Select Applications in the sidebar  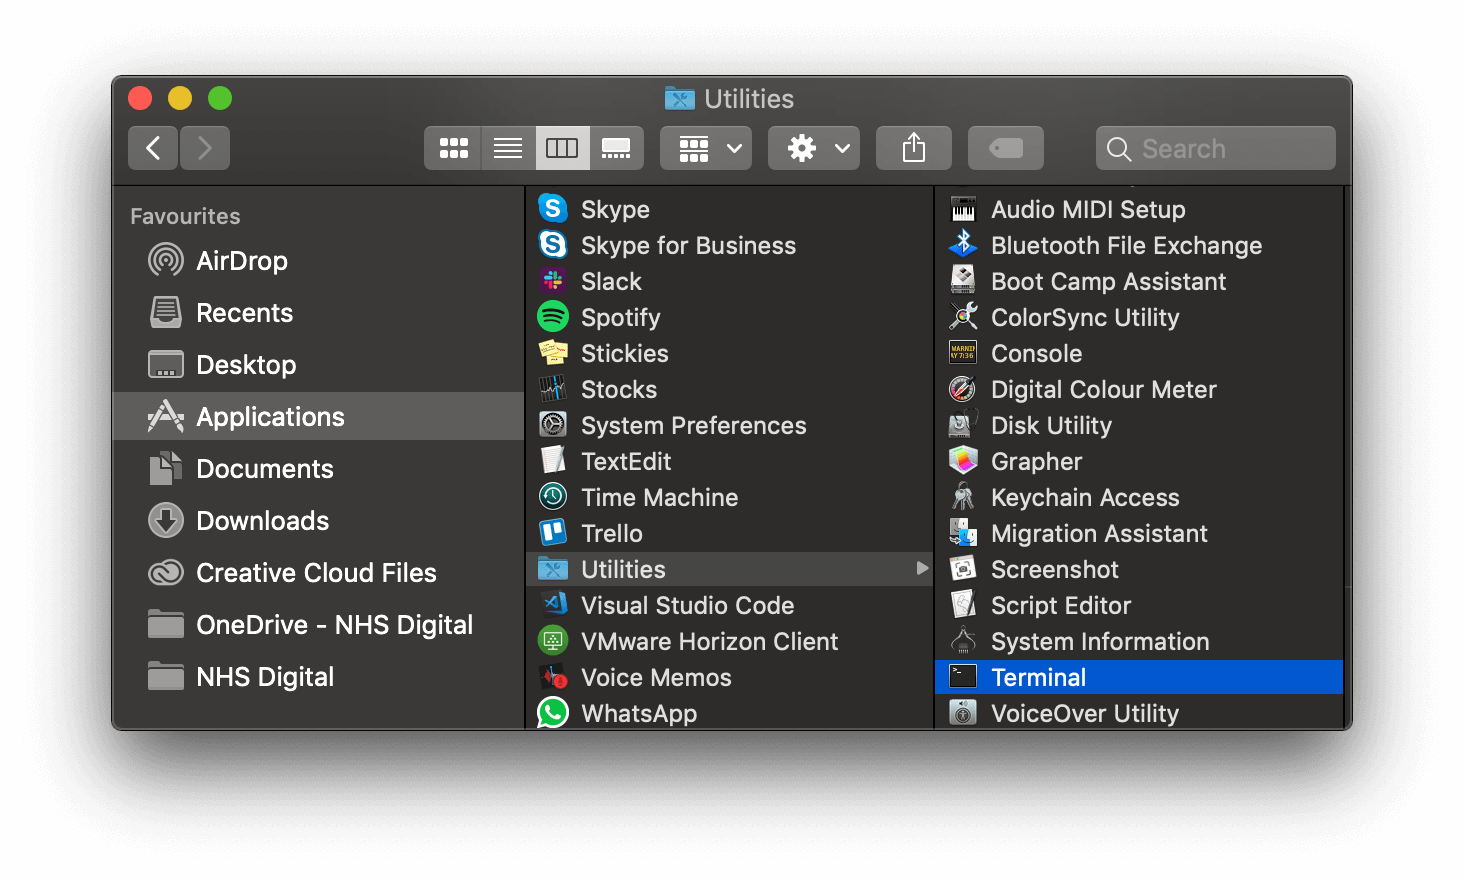(269, 416)
